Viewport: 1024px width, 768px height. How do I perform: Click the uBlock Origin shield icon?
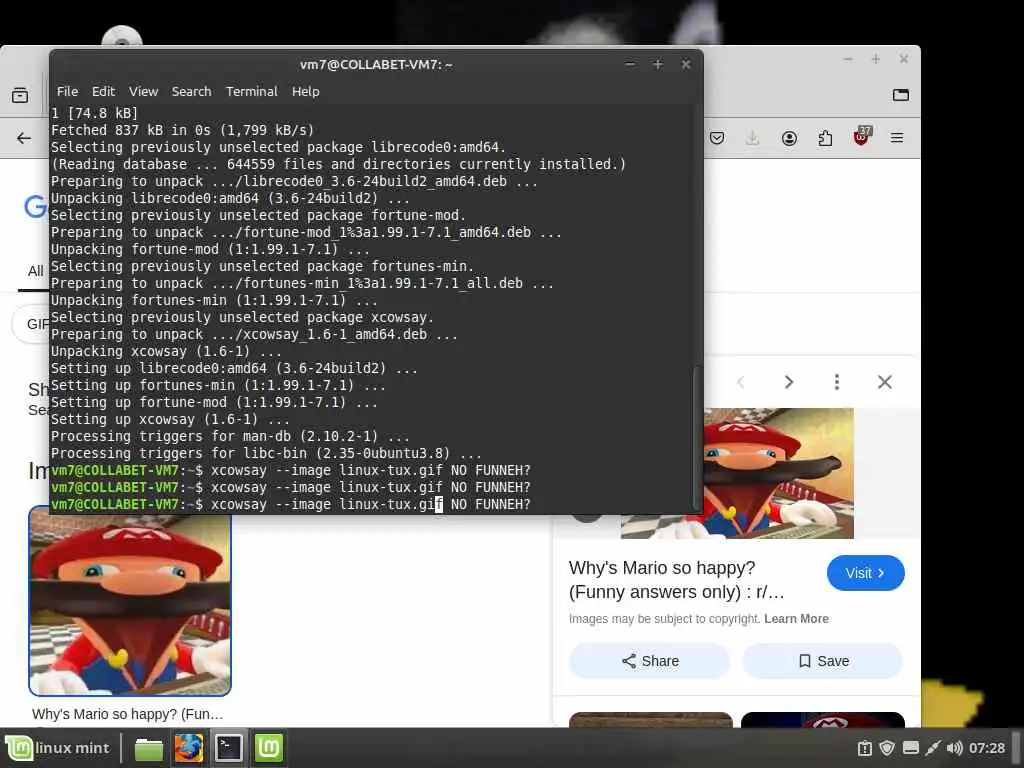coord(862,136)
